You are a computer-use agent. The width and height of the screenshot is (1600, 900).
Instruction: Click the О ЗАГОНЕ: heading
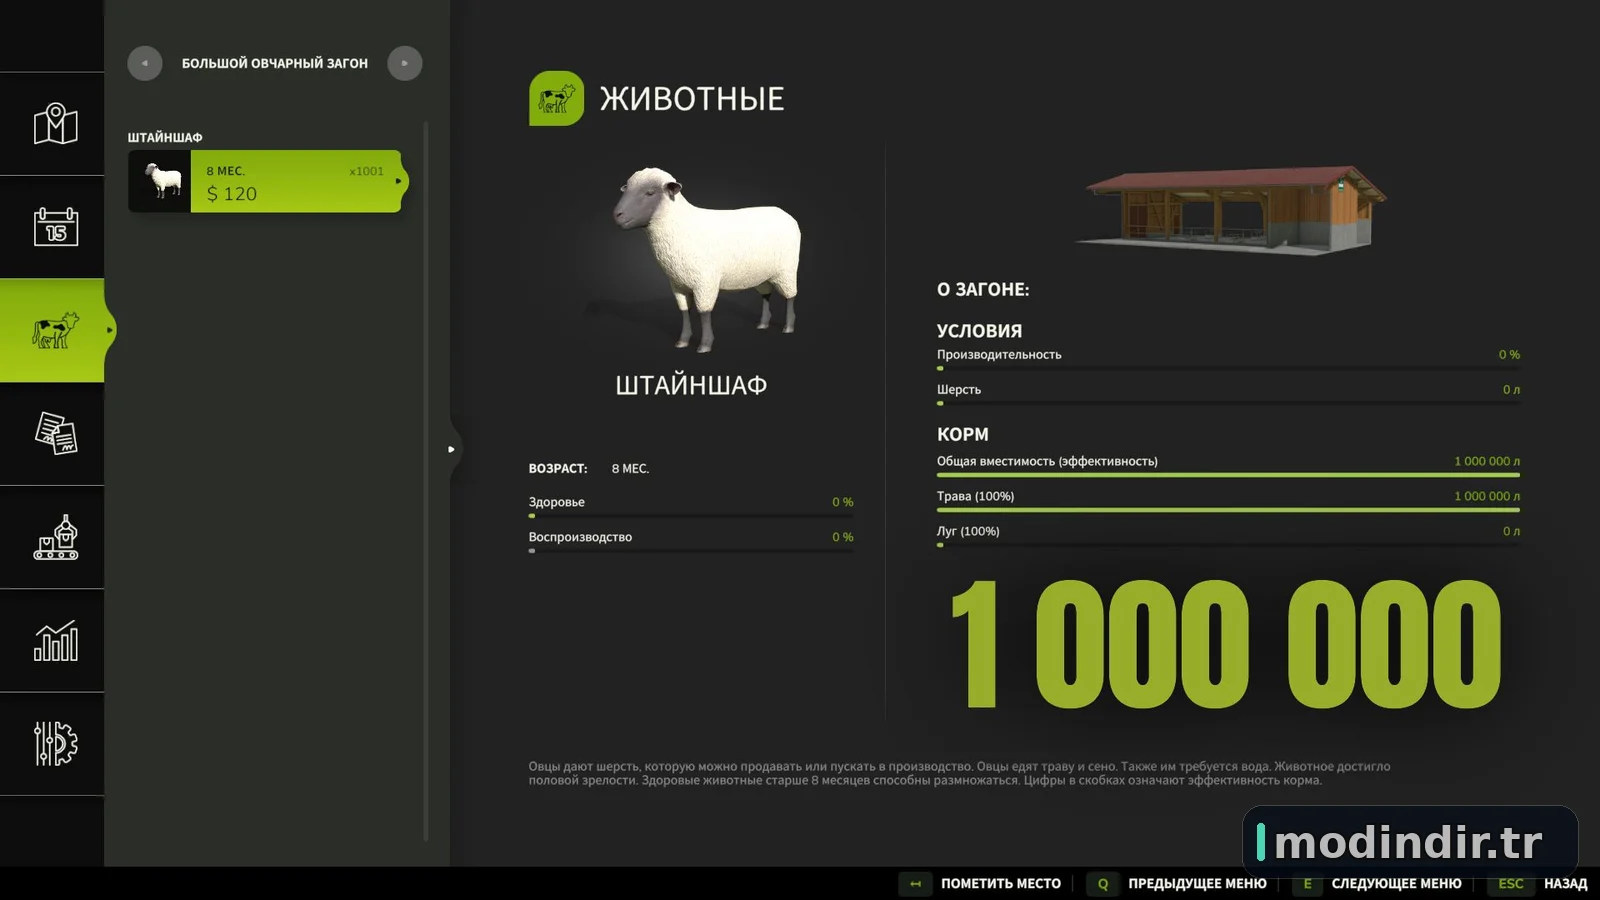[983, 290]
